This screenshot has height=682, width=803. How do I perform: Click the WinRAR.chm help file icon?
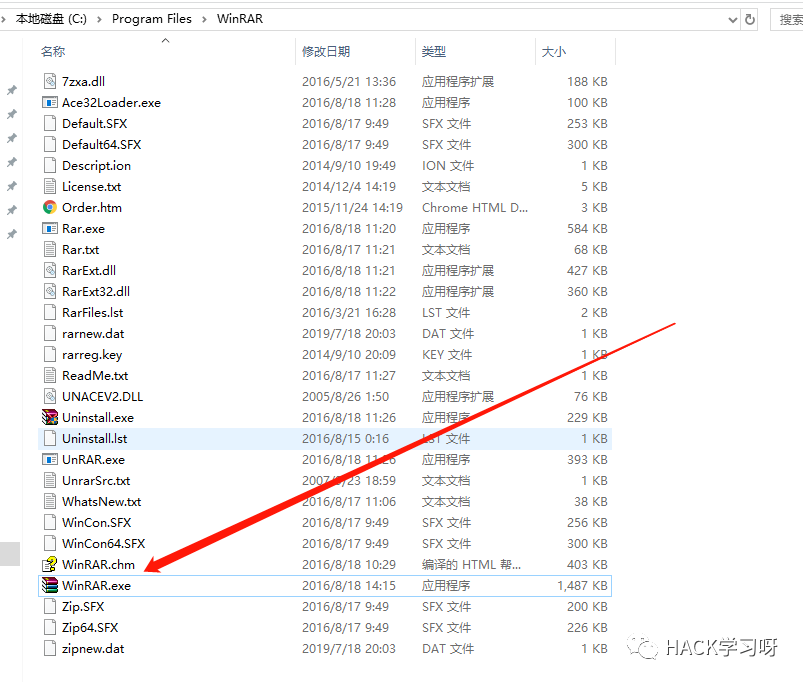tap(50, 564)
